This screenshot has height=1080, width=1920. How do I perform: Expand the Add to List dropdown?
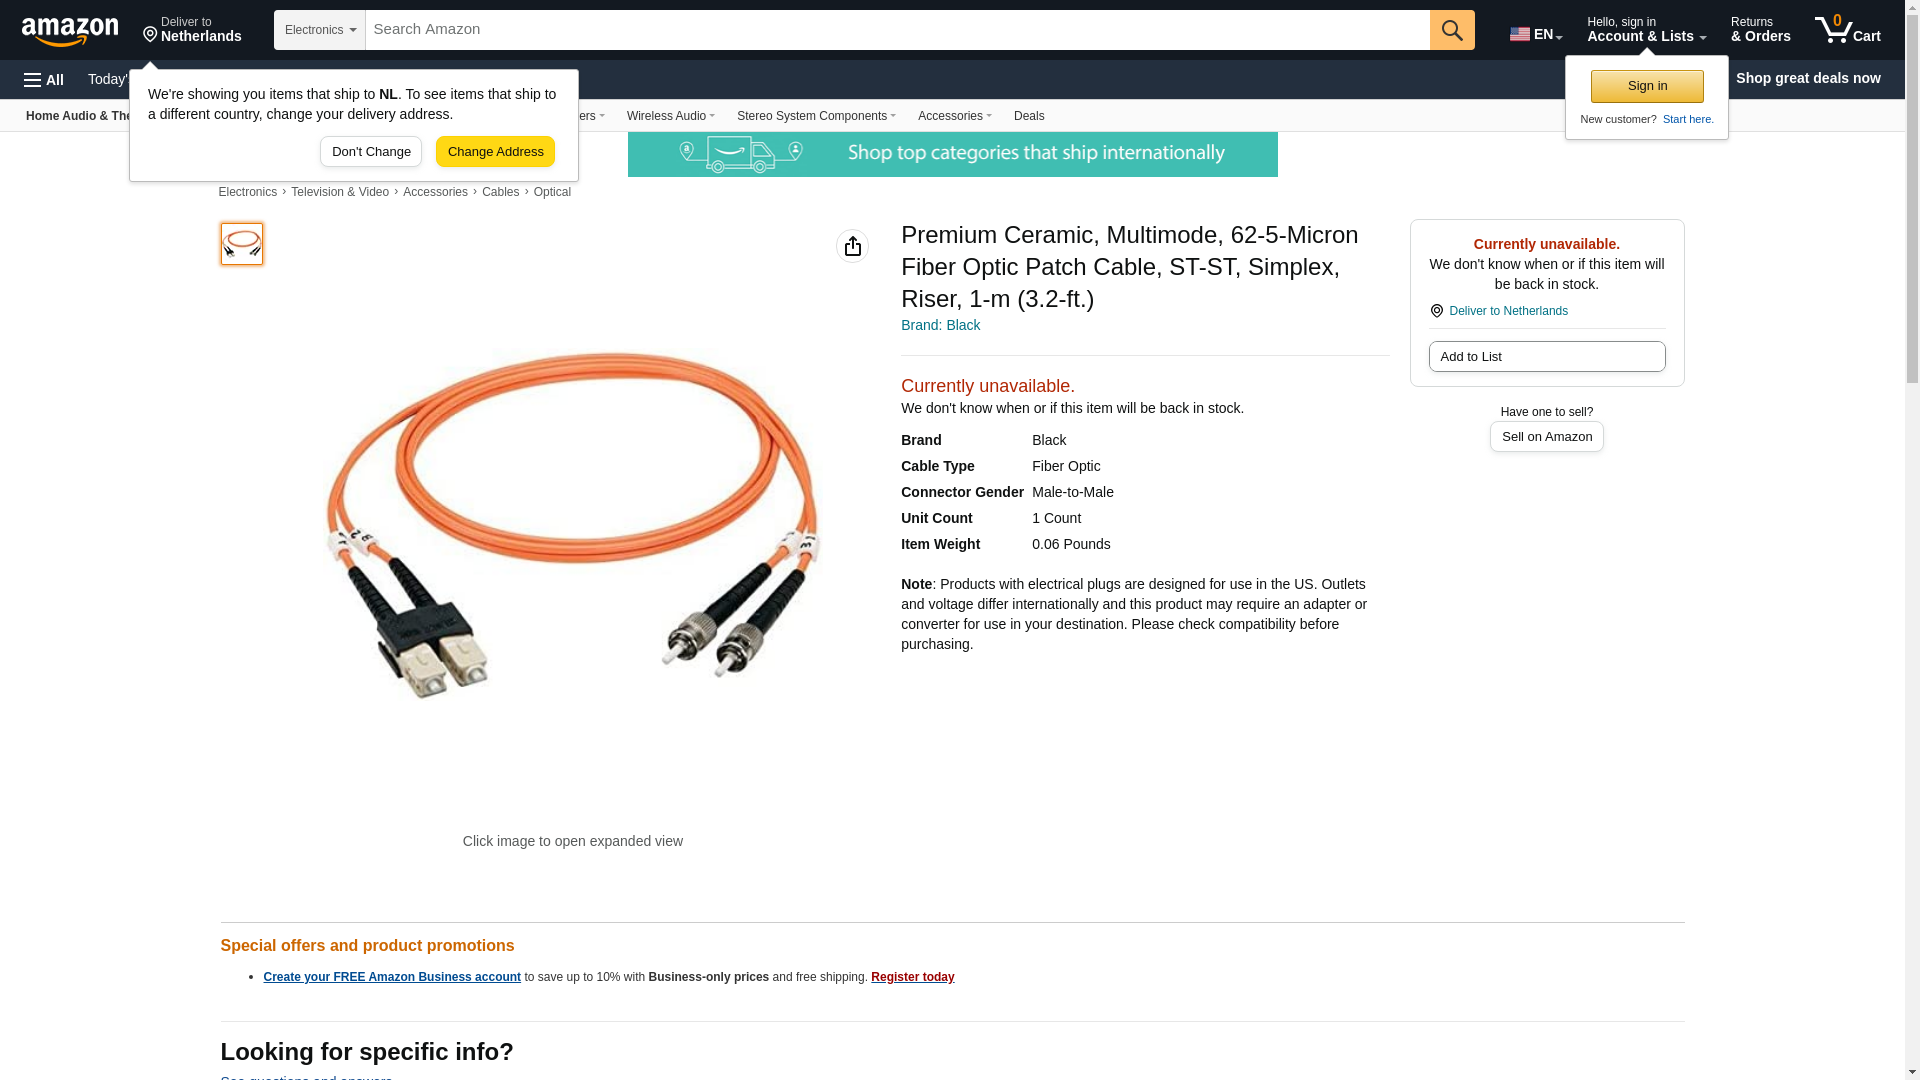pos(1546,357)
